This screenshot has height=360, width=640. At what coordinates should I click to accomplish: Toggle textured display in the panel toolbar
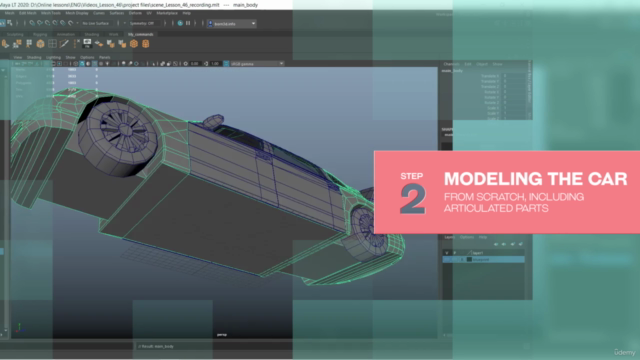click(x=101, y=64)
